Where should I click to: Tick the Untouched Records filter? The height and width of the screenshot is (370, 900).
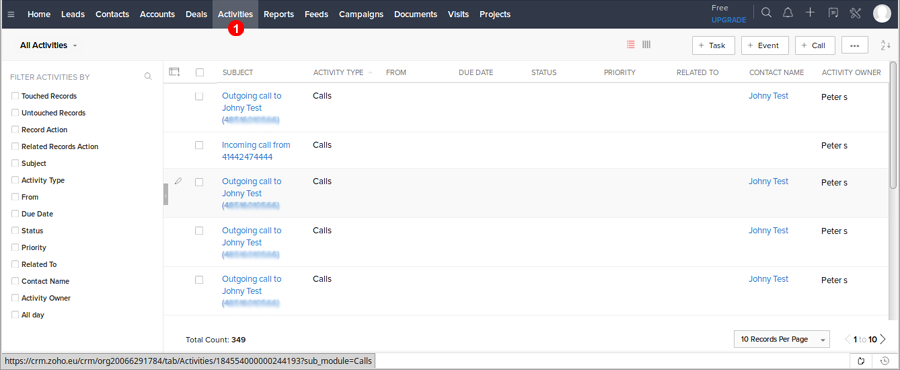(15, 113)
